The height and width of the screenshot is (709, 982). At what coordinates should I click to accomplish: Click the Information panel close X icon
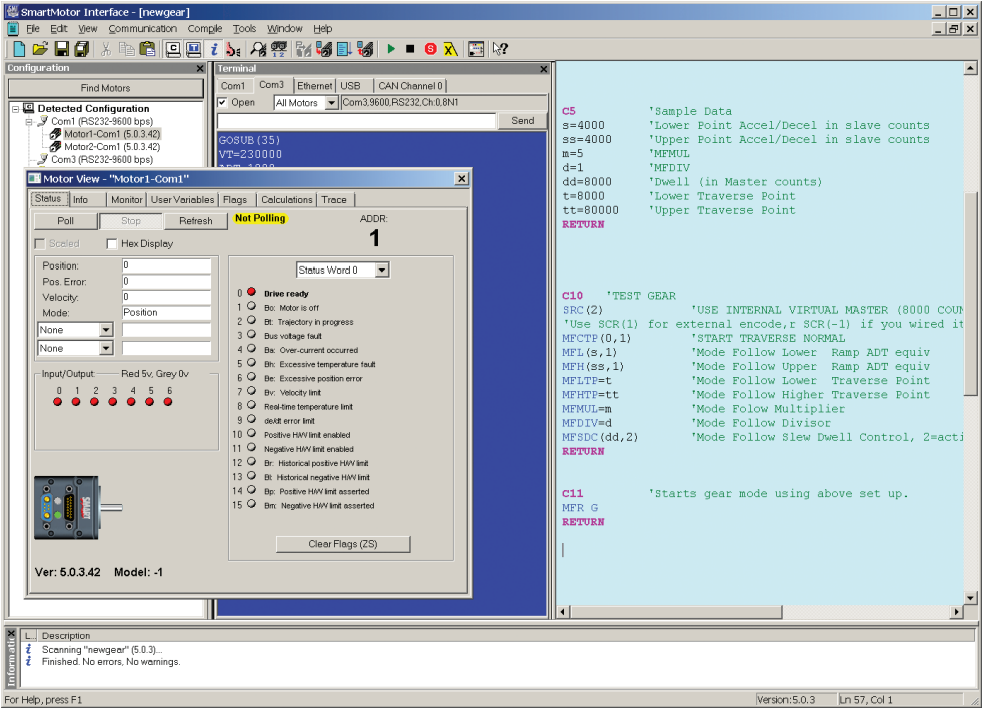11,634
